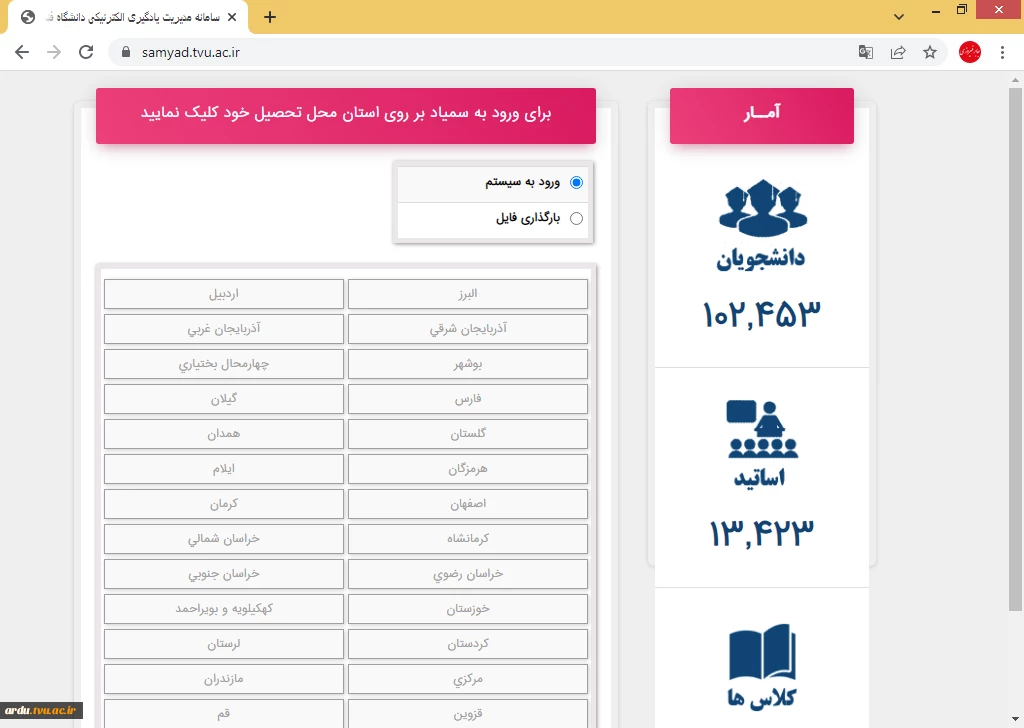Choose چهارمحال بختياري province

223,364
